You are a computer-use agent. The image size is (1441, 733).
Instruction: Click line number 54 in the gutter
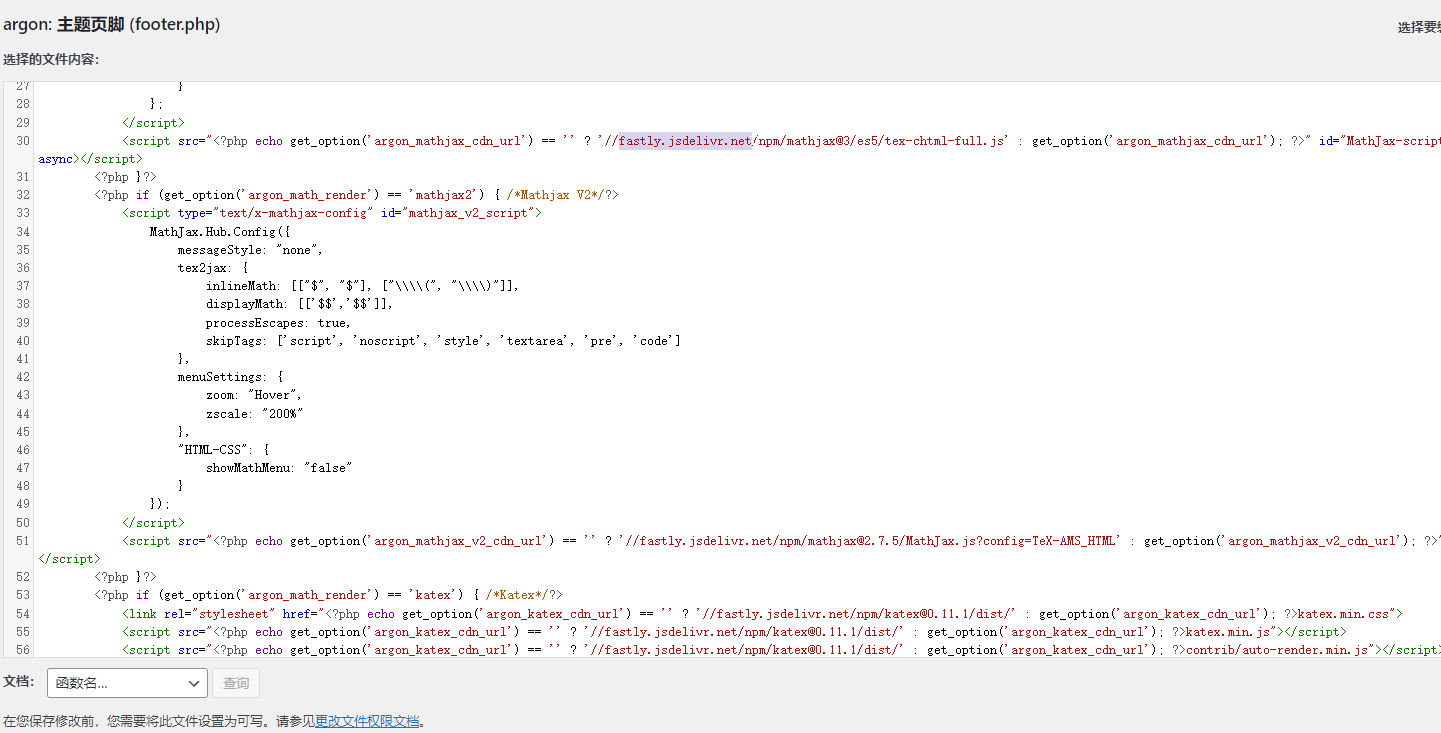(22, 613)
